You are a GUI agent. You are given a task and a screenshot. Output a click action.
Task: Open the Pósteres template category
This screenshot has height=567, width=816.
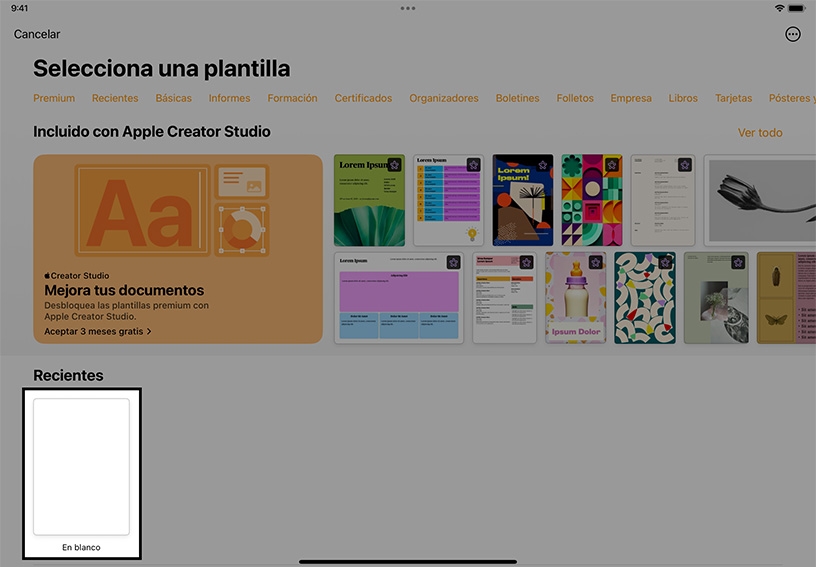point(791,98)
